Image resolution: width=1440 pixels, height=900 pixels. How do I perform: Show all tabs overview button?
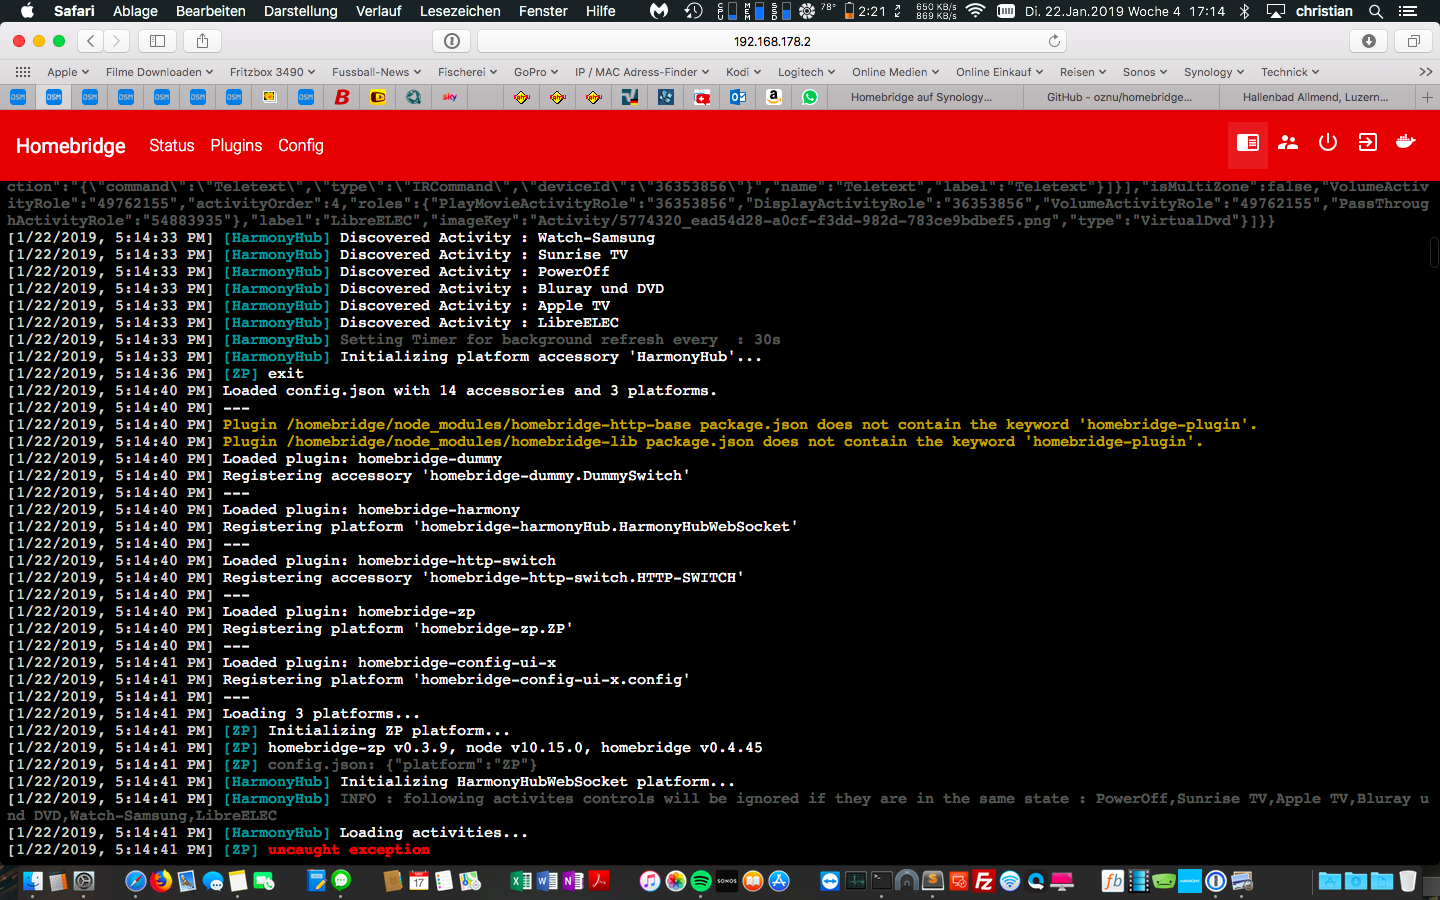(x=1413, y=41)
